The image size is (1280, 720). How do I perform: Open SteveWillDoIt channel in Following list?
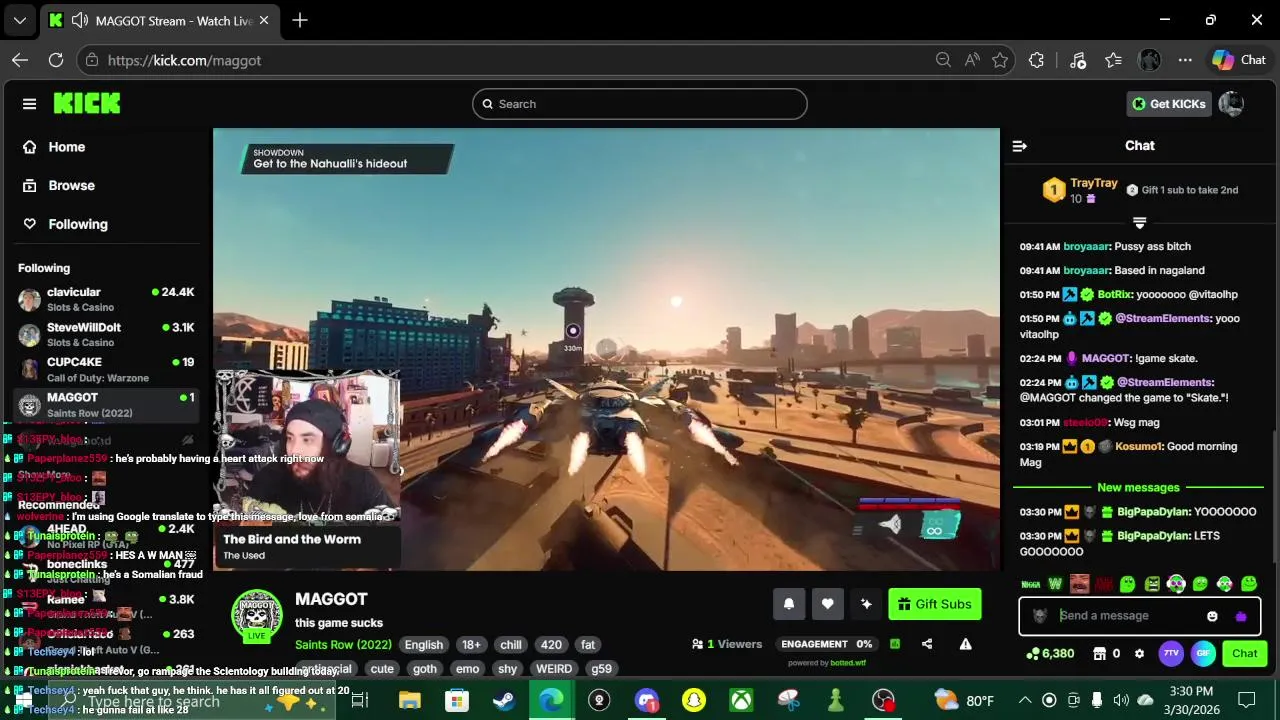[107, 334]
